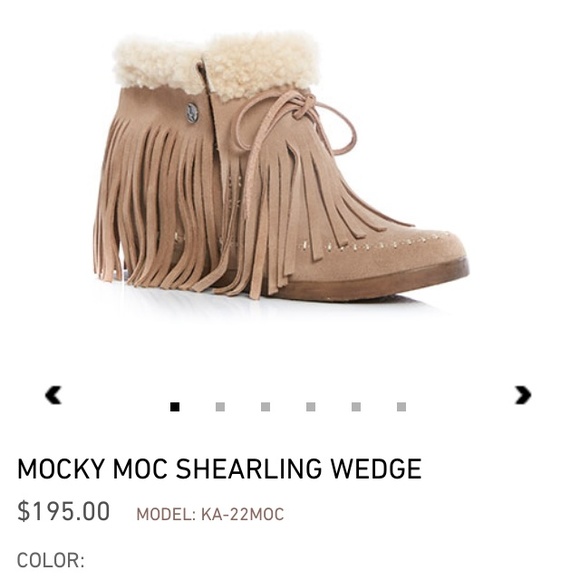
Task: Select the first active carousel dot
Action: point(175,407)
